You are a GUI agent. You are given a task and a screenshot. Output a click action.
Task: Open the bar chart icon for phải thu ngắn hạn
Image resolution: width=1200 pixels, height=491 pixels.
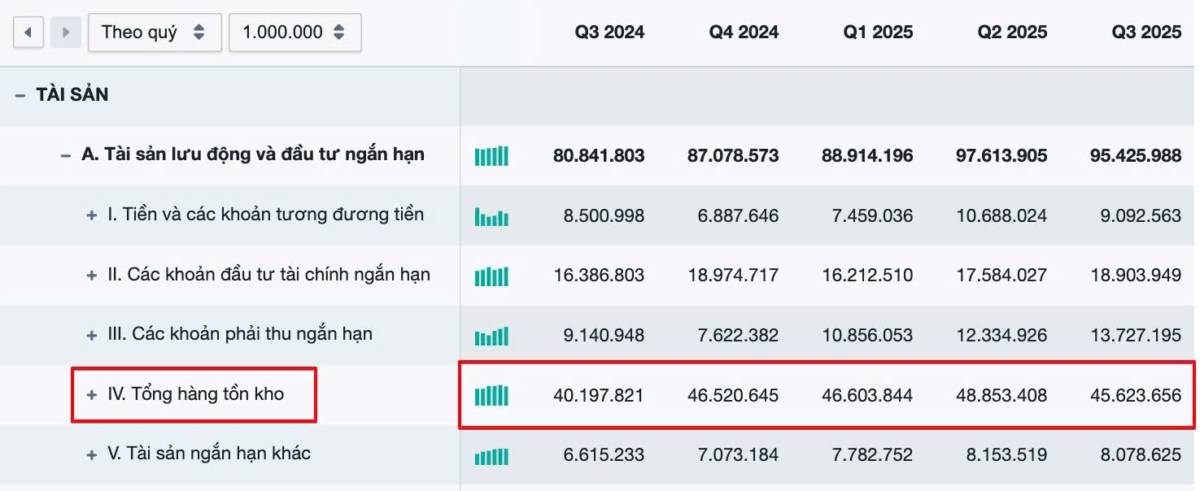[491, 336]
